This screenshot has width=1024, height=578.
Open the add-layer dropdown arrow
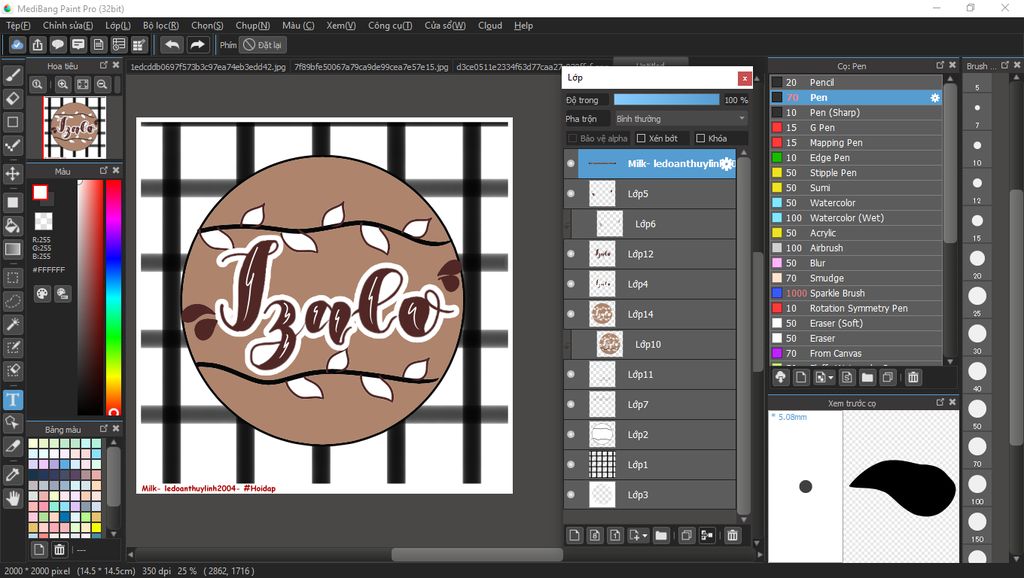645,536
